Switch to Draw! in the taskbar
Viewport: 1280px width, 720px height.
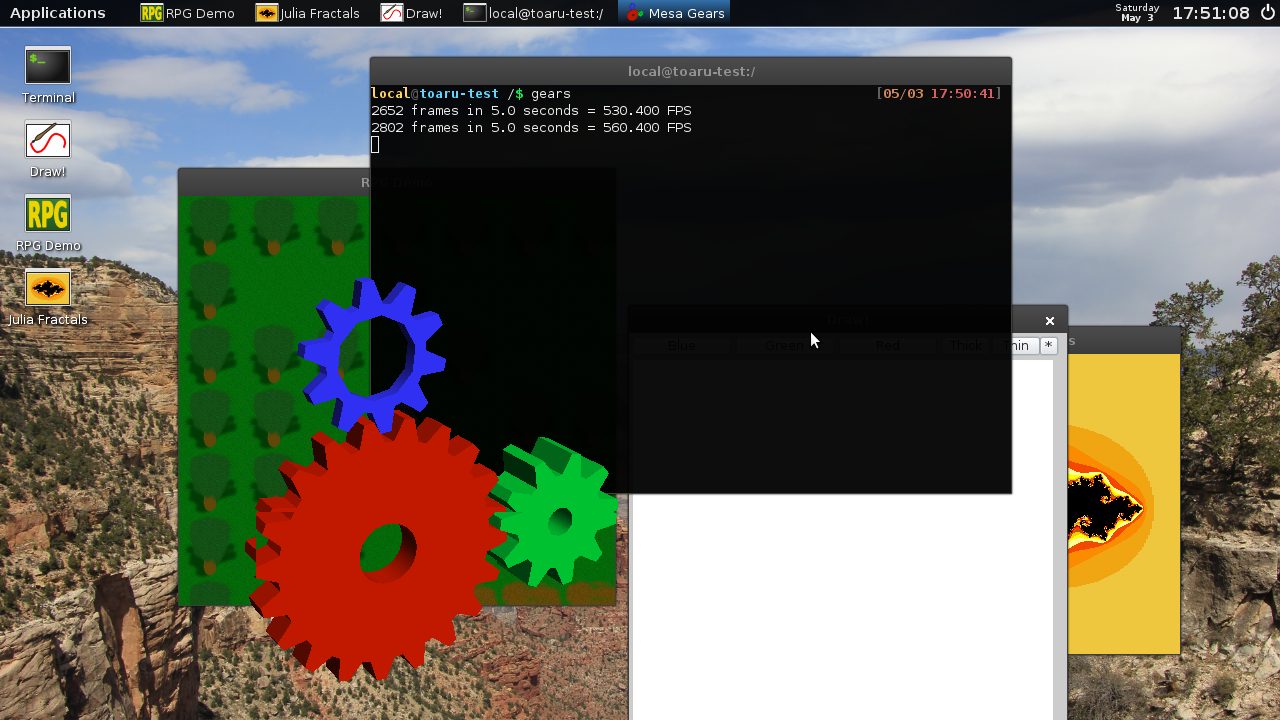(411, 13)
